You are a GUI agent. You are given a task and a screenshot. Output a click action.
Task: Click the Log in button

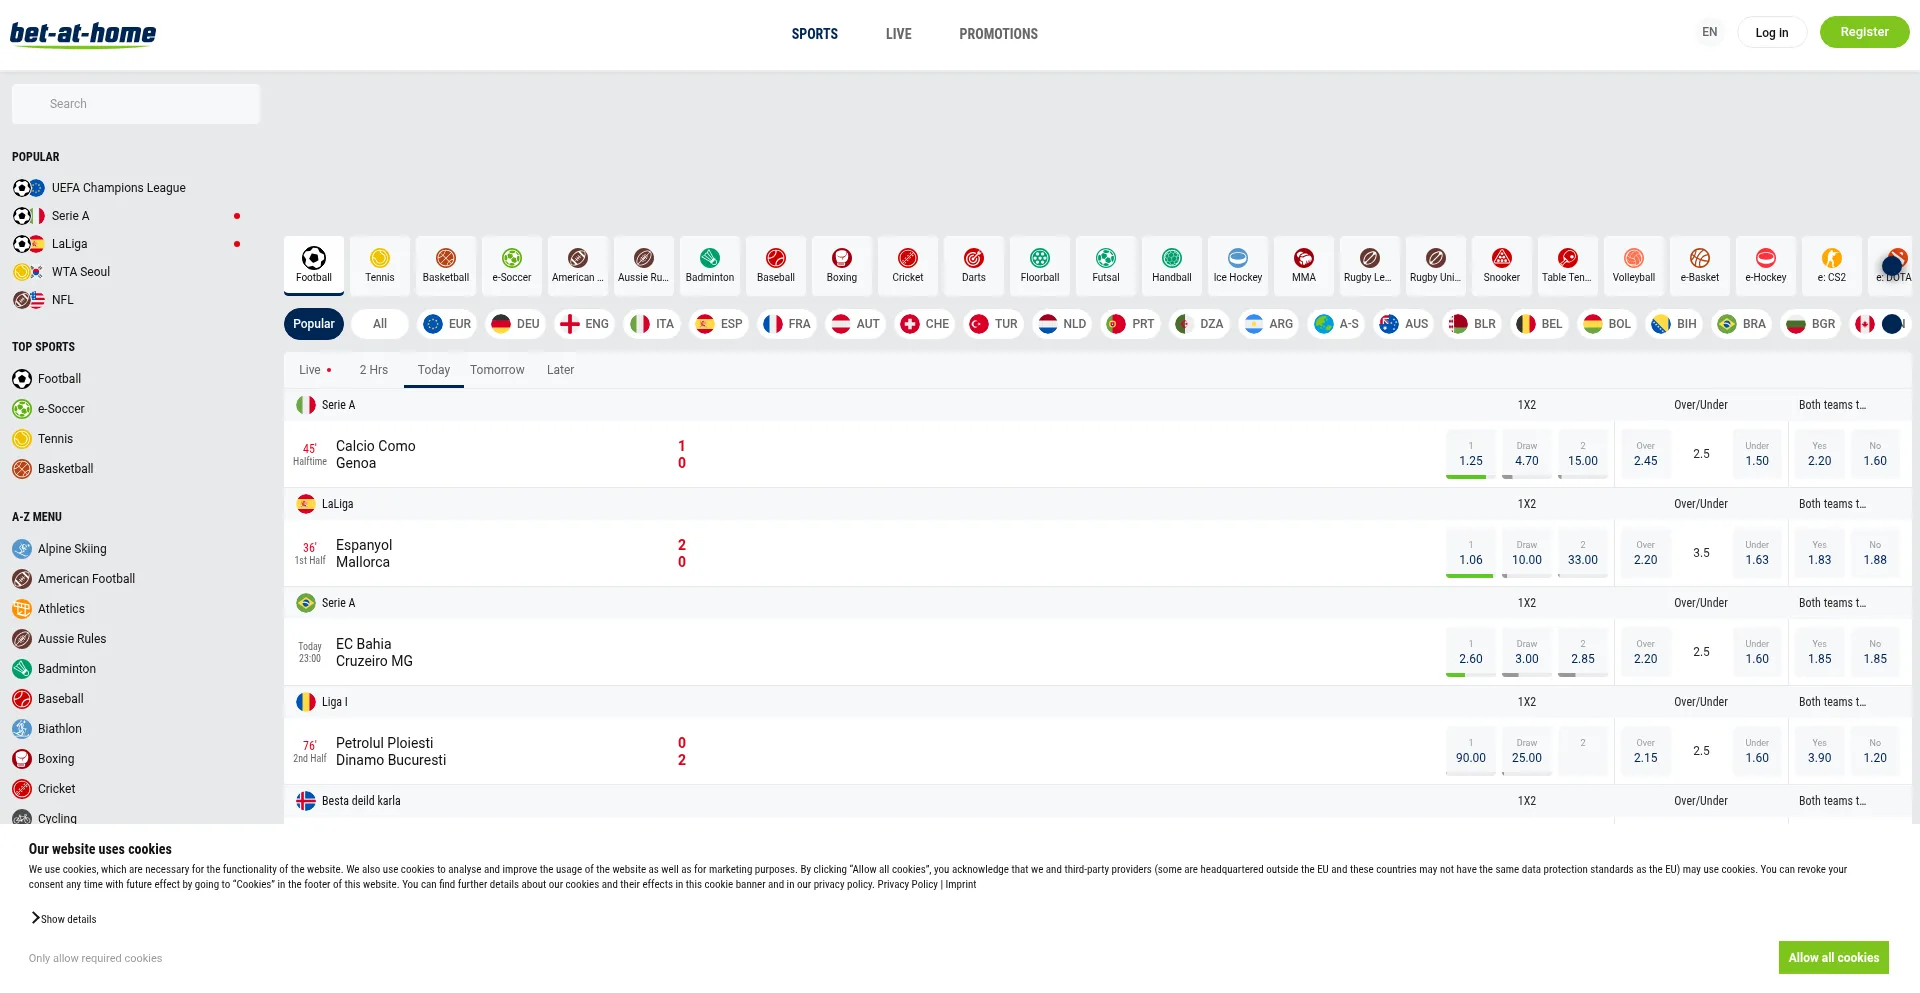coord(1772,32)
